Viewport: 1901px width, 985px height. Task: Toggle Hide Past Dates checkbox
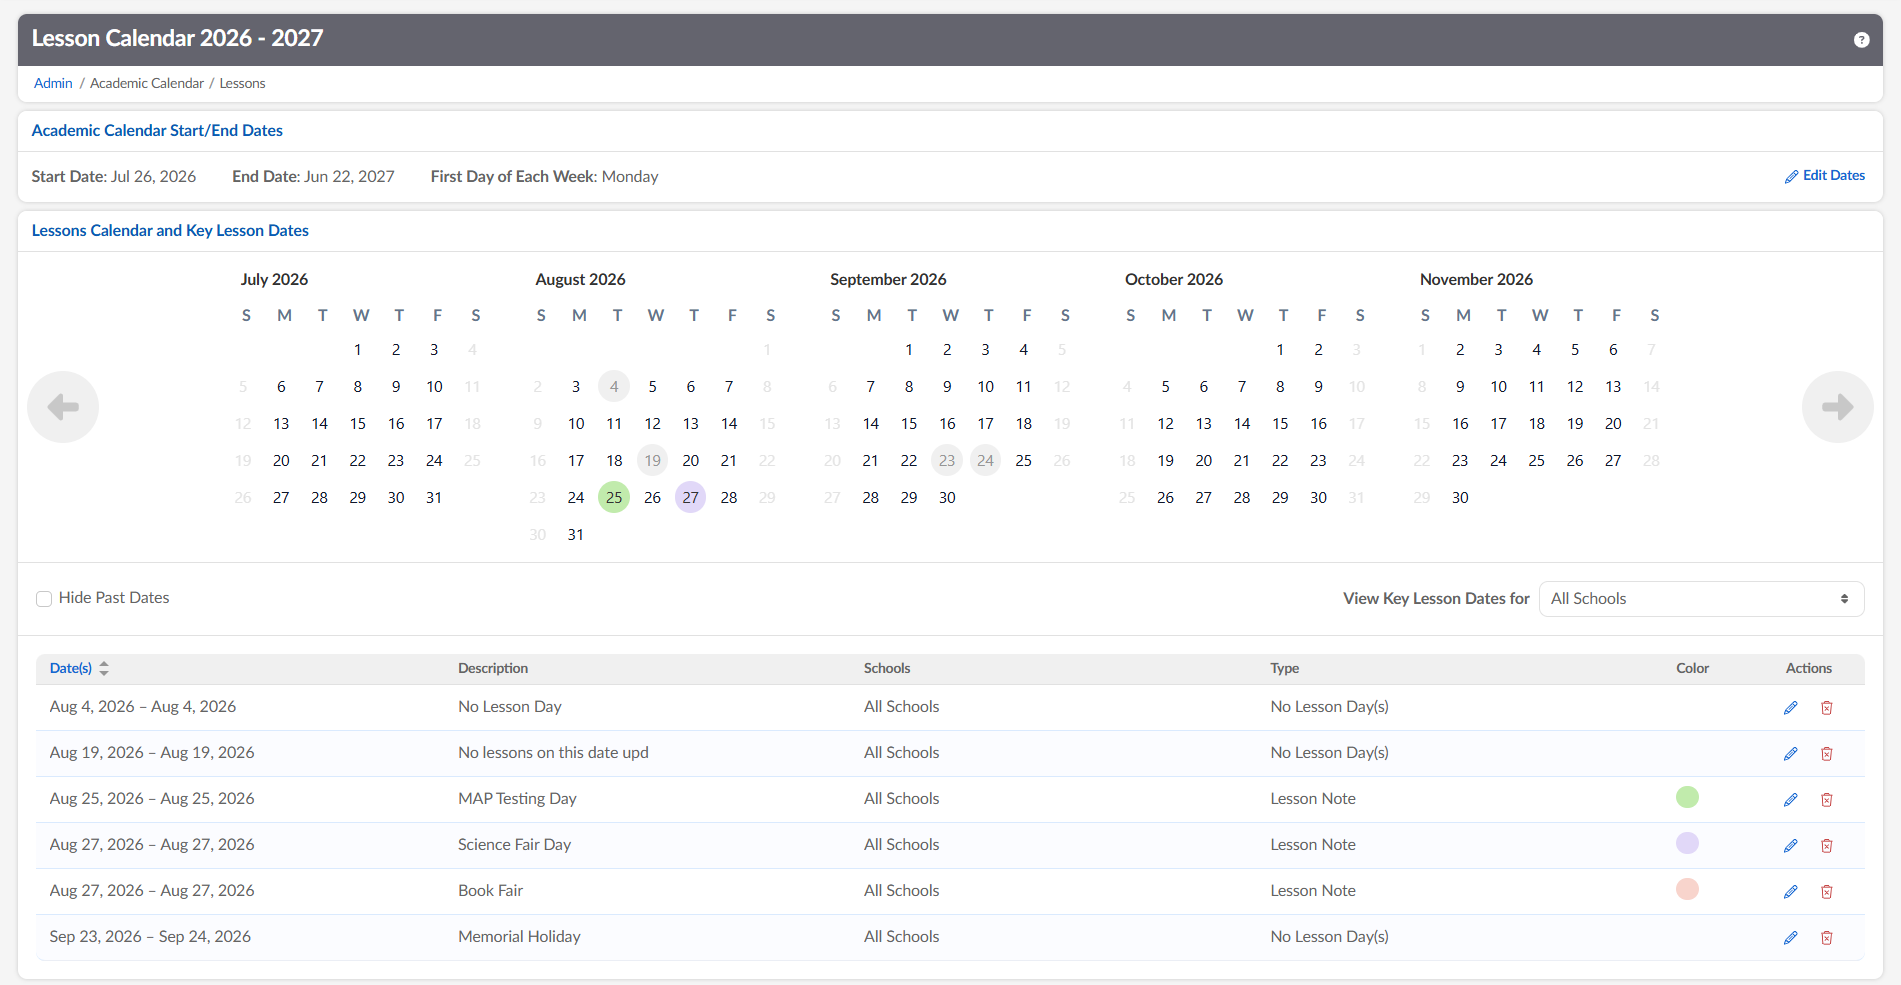44,599
